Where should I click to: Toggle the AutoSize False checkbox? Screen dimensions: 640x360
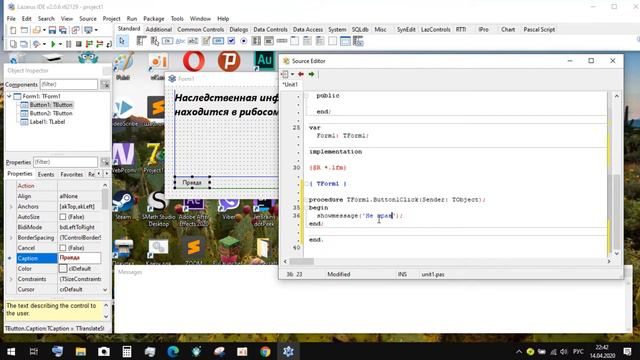coord(63,217)
